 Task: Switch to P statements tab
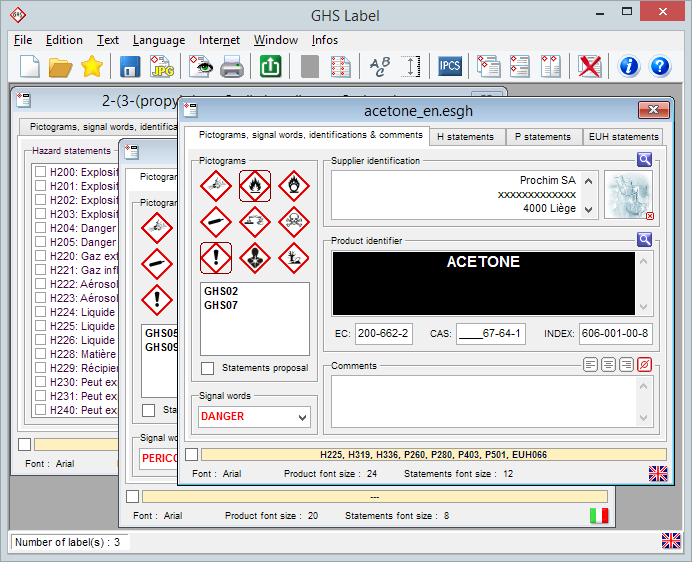(543, 137)
